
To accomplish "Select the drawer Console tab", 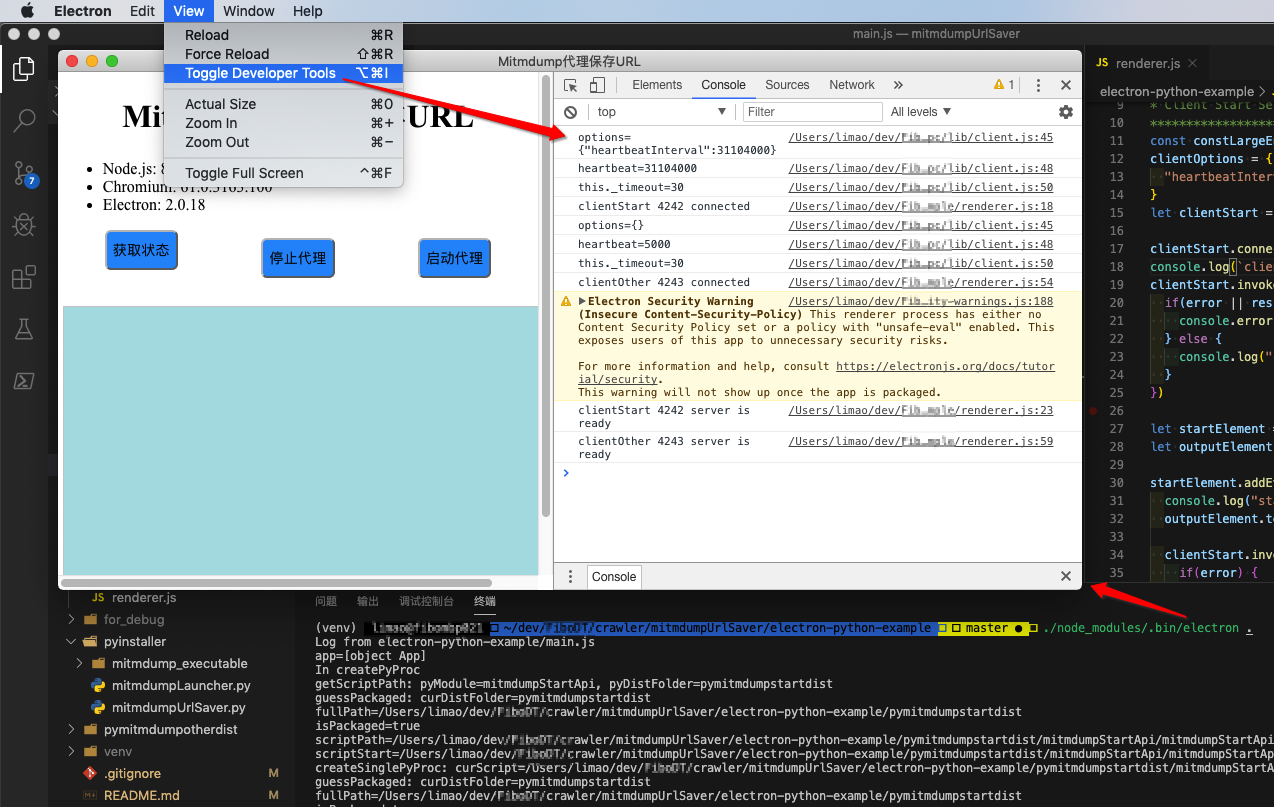I will pos(614,576).
